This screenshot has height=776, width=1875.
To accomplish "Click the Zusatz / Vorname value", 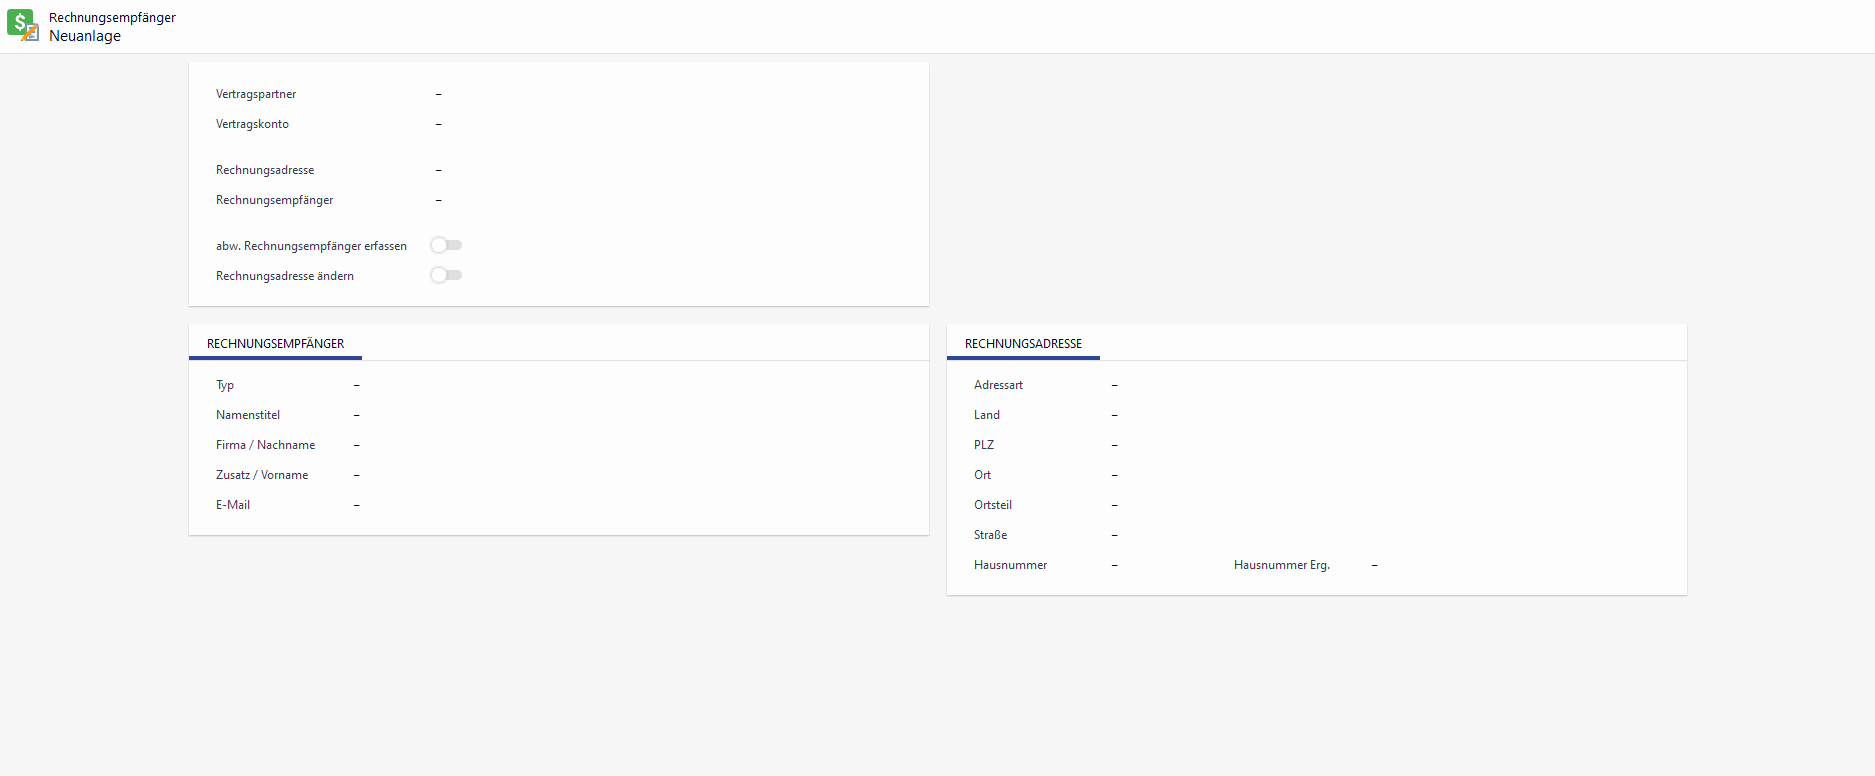I will tap(356, 475).
